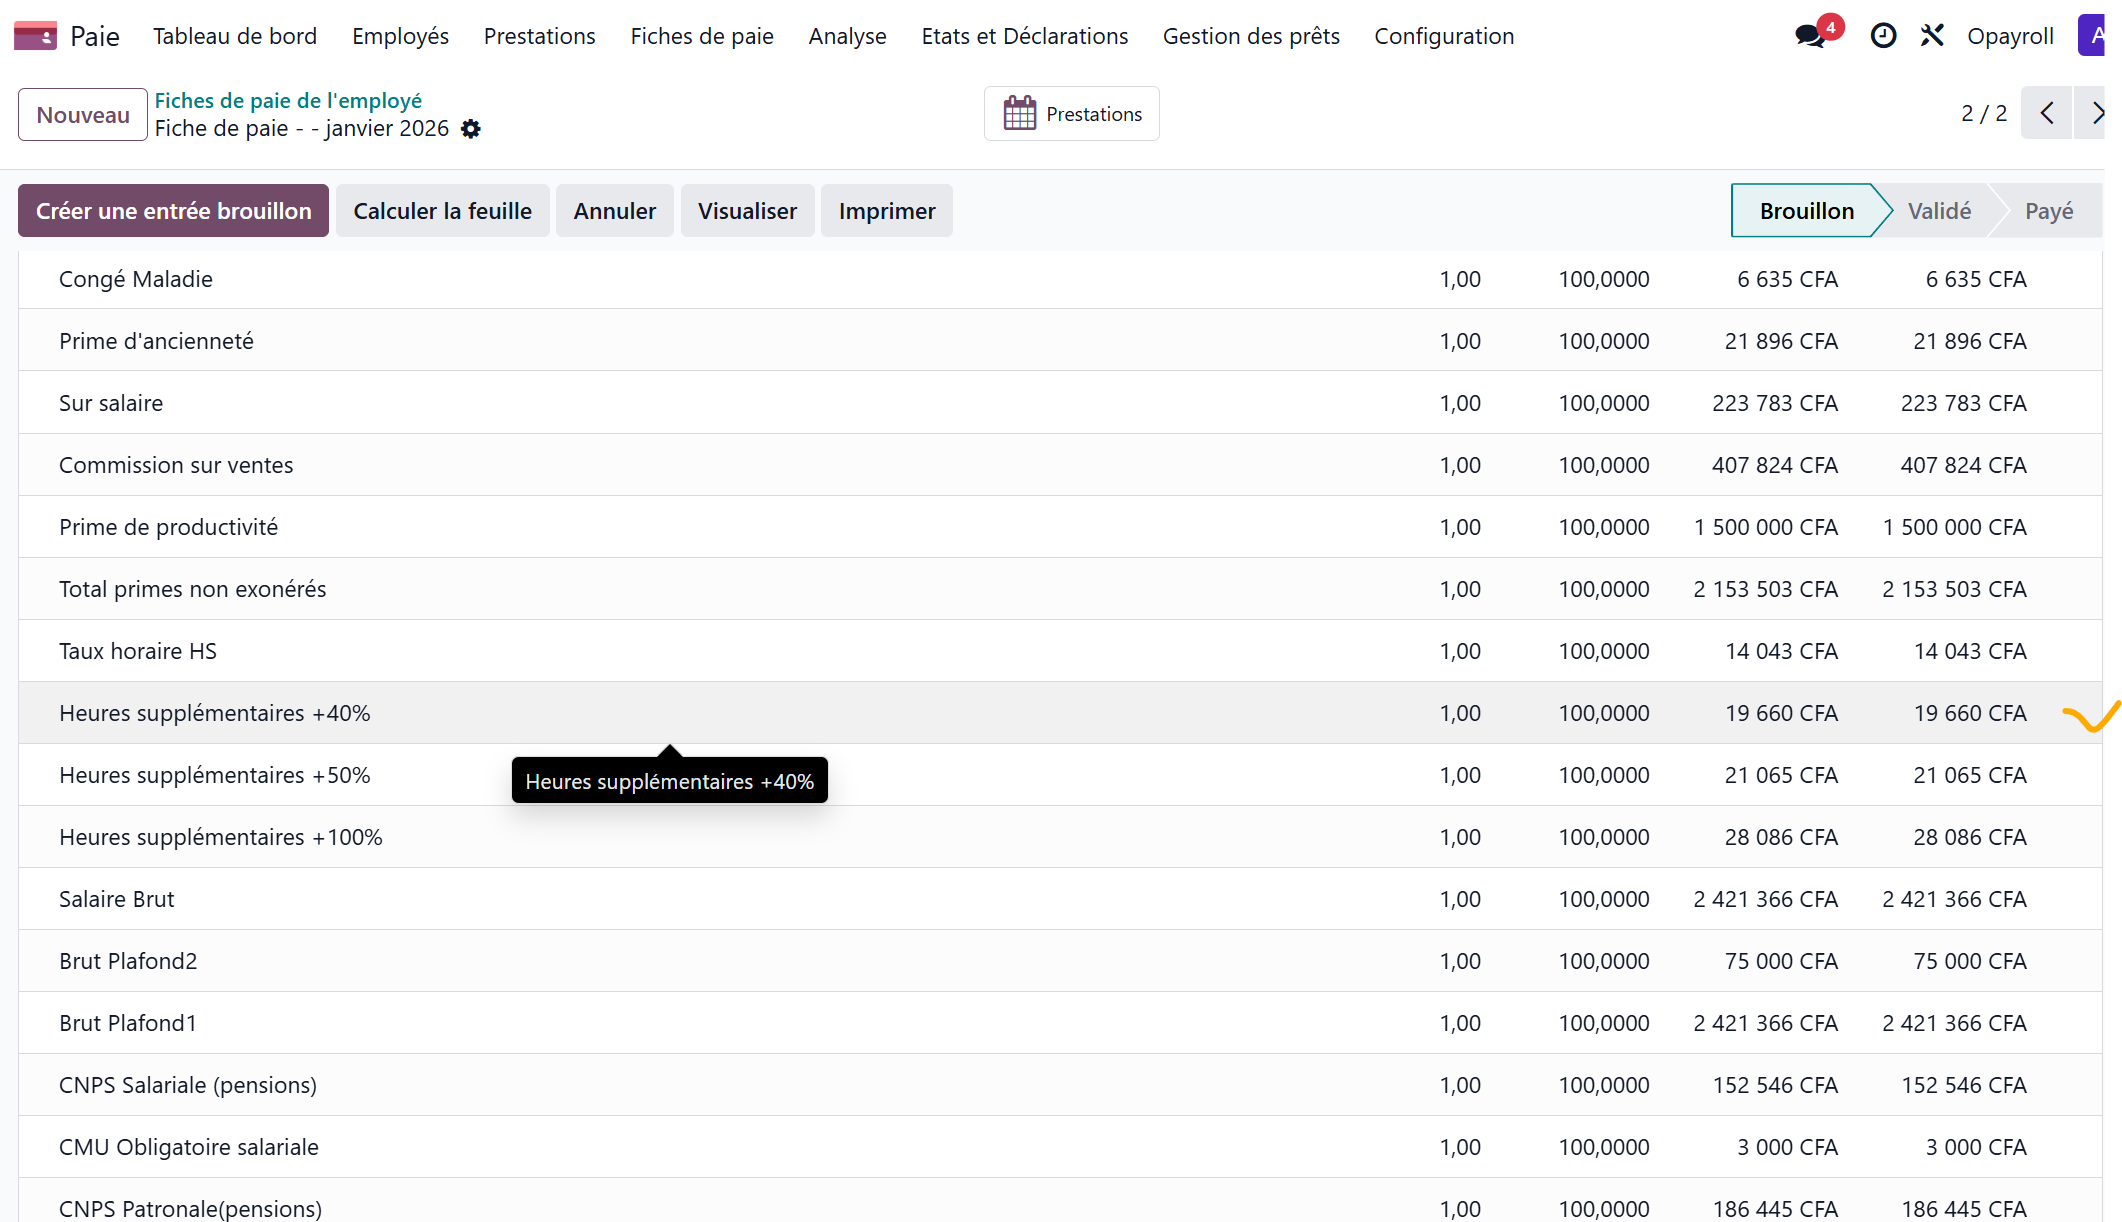The width and height of the screenshot is (2122, 1222).
Task: Select Heures supplémentaires +100% row
Action: point(1060,837)
